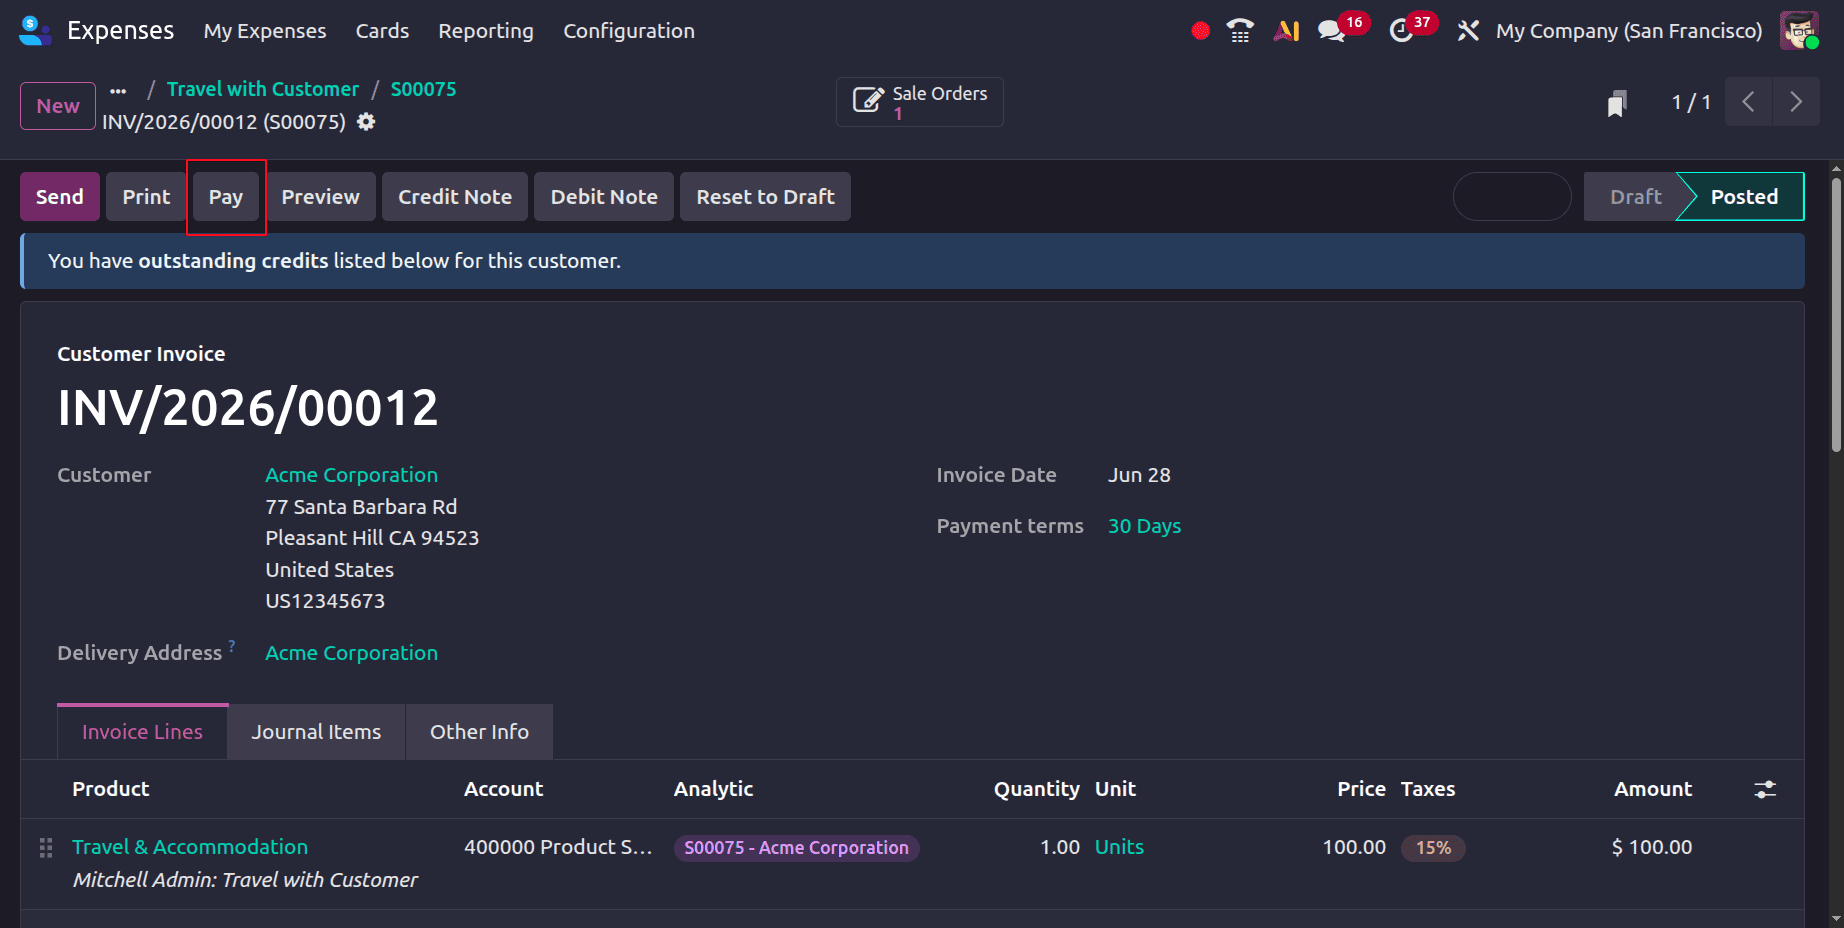Image resolution: width=1844 pixels, height=928 pixels.
Task: Open the conversations icon showing 16
Action: 1332,31
